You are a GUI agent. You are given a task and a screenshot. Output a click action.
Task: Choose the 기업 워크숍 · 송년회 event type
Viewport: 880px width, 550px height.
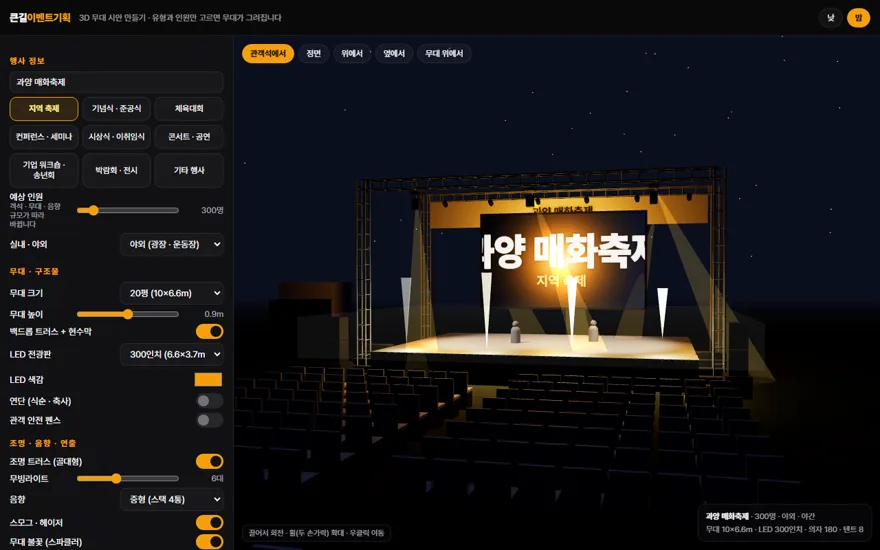(44, 170)
